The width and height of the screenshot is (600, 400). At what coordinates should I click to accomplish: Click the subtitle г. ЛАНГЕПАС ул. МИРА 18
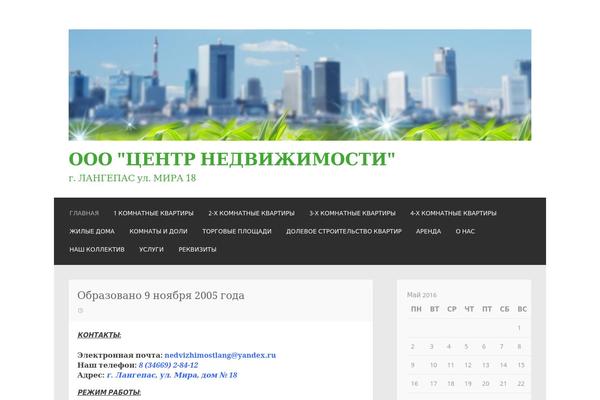tap(132, 178)
